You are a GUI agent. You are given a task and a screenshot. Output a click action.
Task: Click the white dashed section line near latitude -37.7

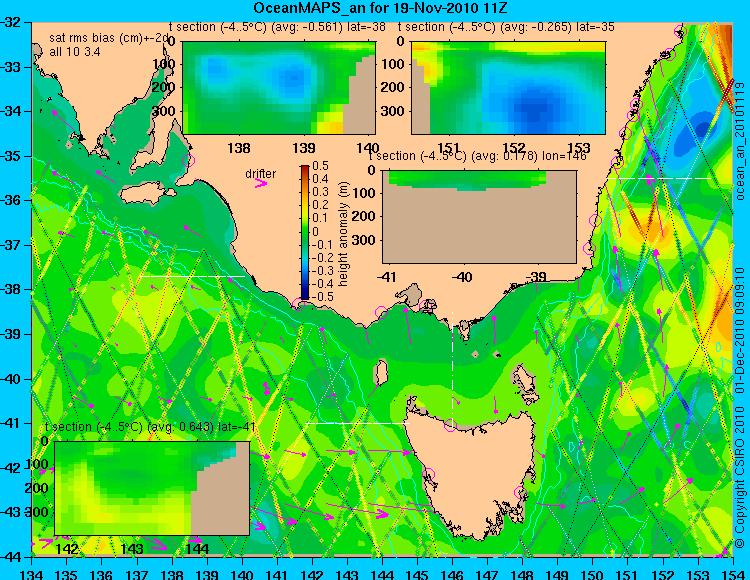click(x=192, y=276)
